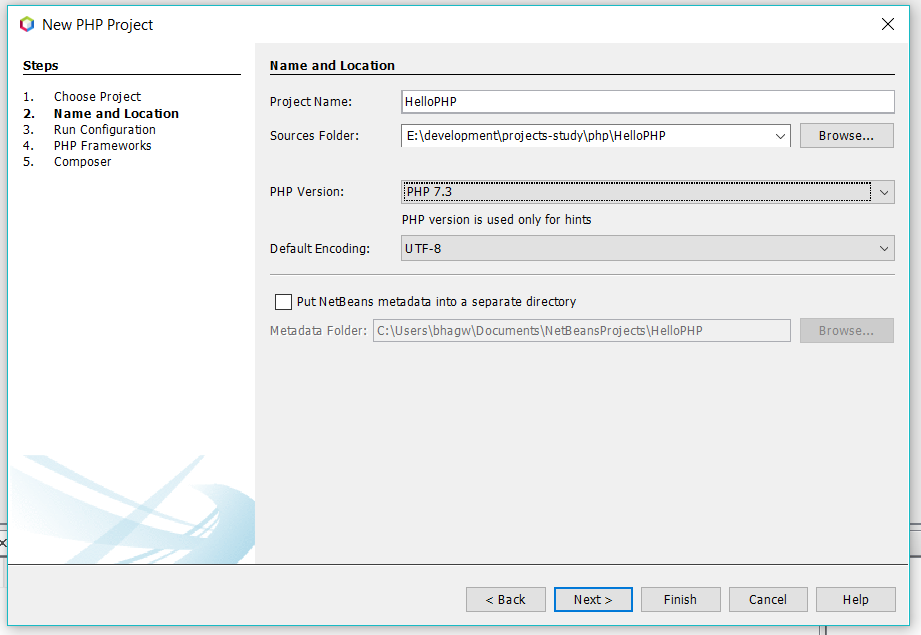The width and height of the screenshot is (921, 635).
Task: Click the Steps heading
Action: (41, 66)
